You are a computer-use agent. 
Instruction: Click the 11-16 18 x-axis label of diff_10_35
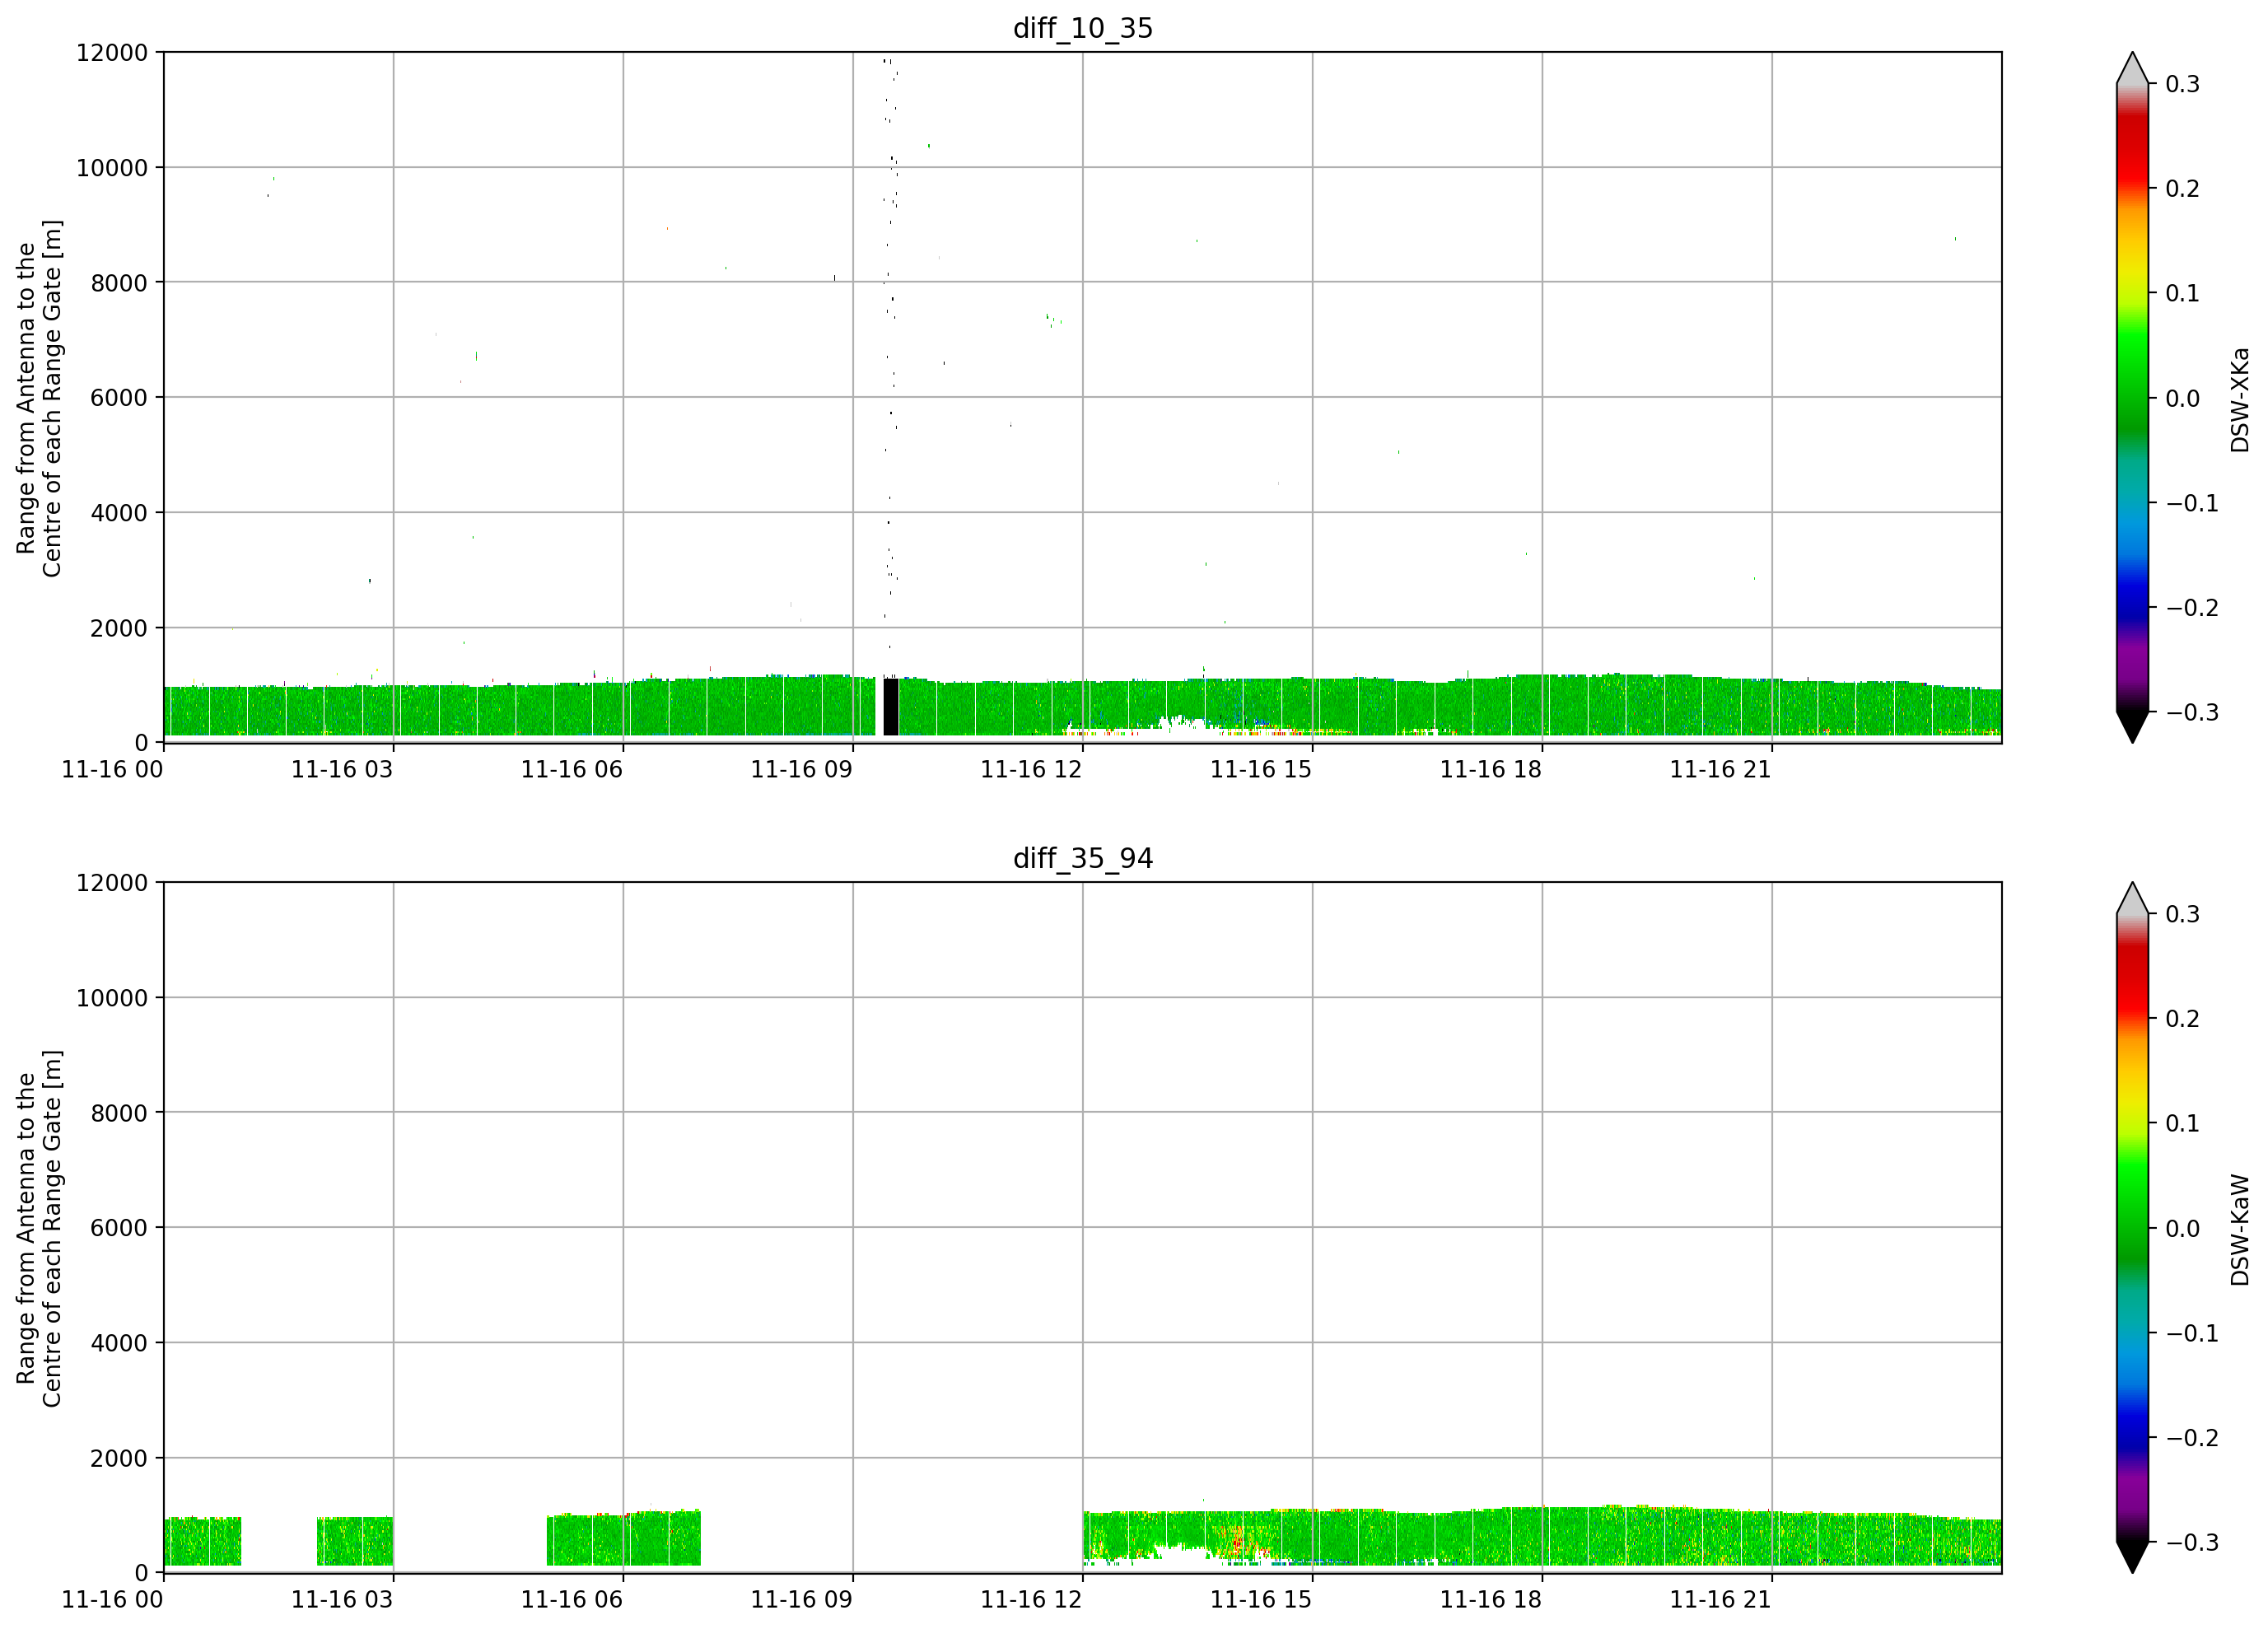(1491, 770)
